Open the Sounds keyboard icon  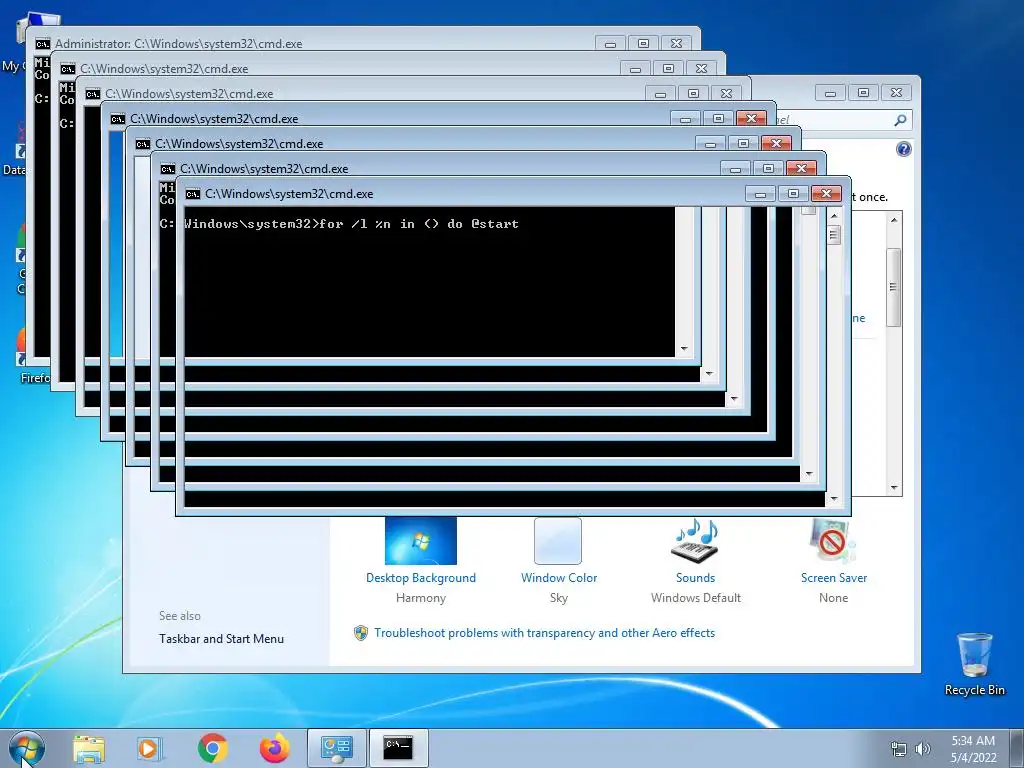point(696,541)
